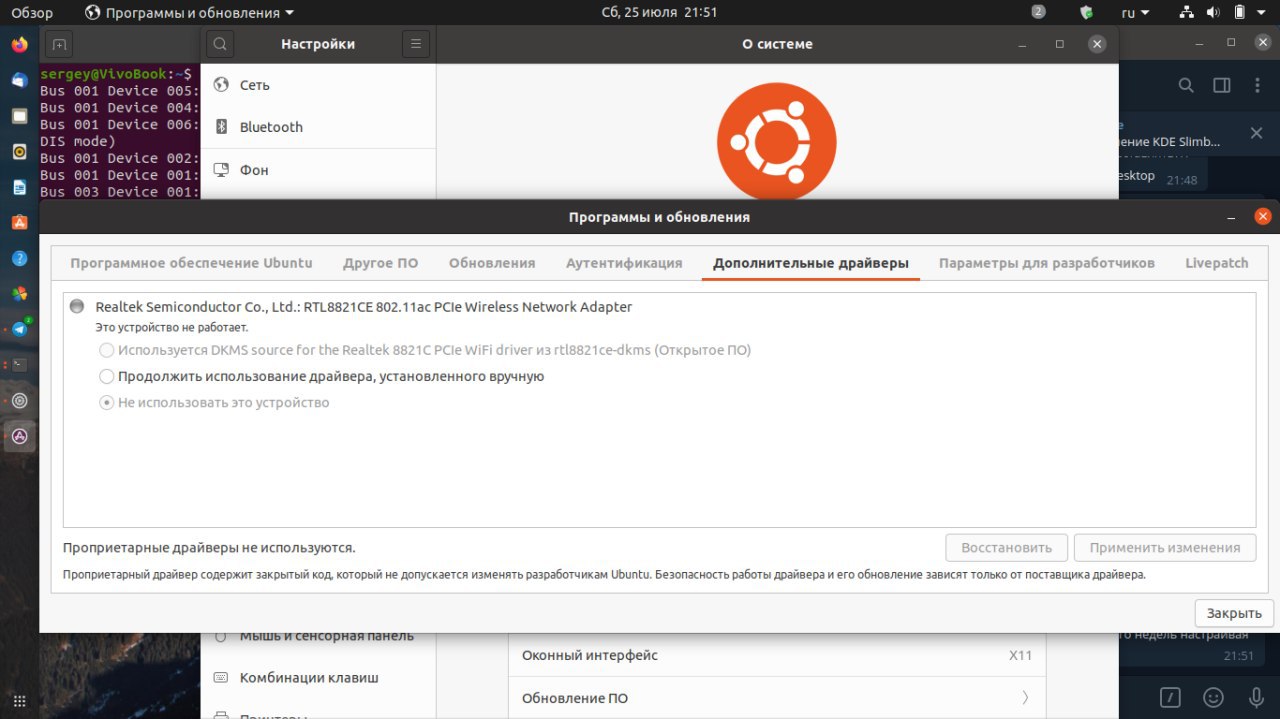Click the notification badge showing 2
This screenshot has width=1280, height=719.
pos(1038,12)
